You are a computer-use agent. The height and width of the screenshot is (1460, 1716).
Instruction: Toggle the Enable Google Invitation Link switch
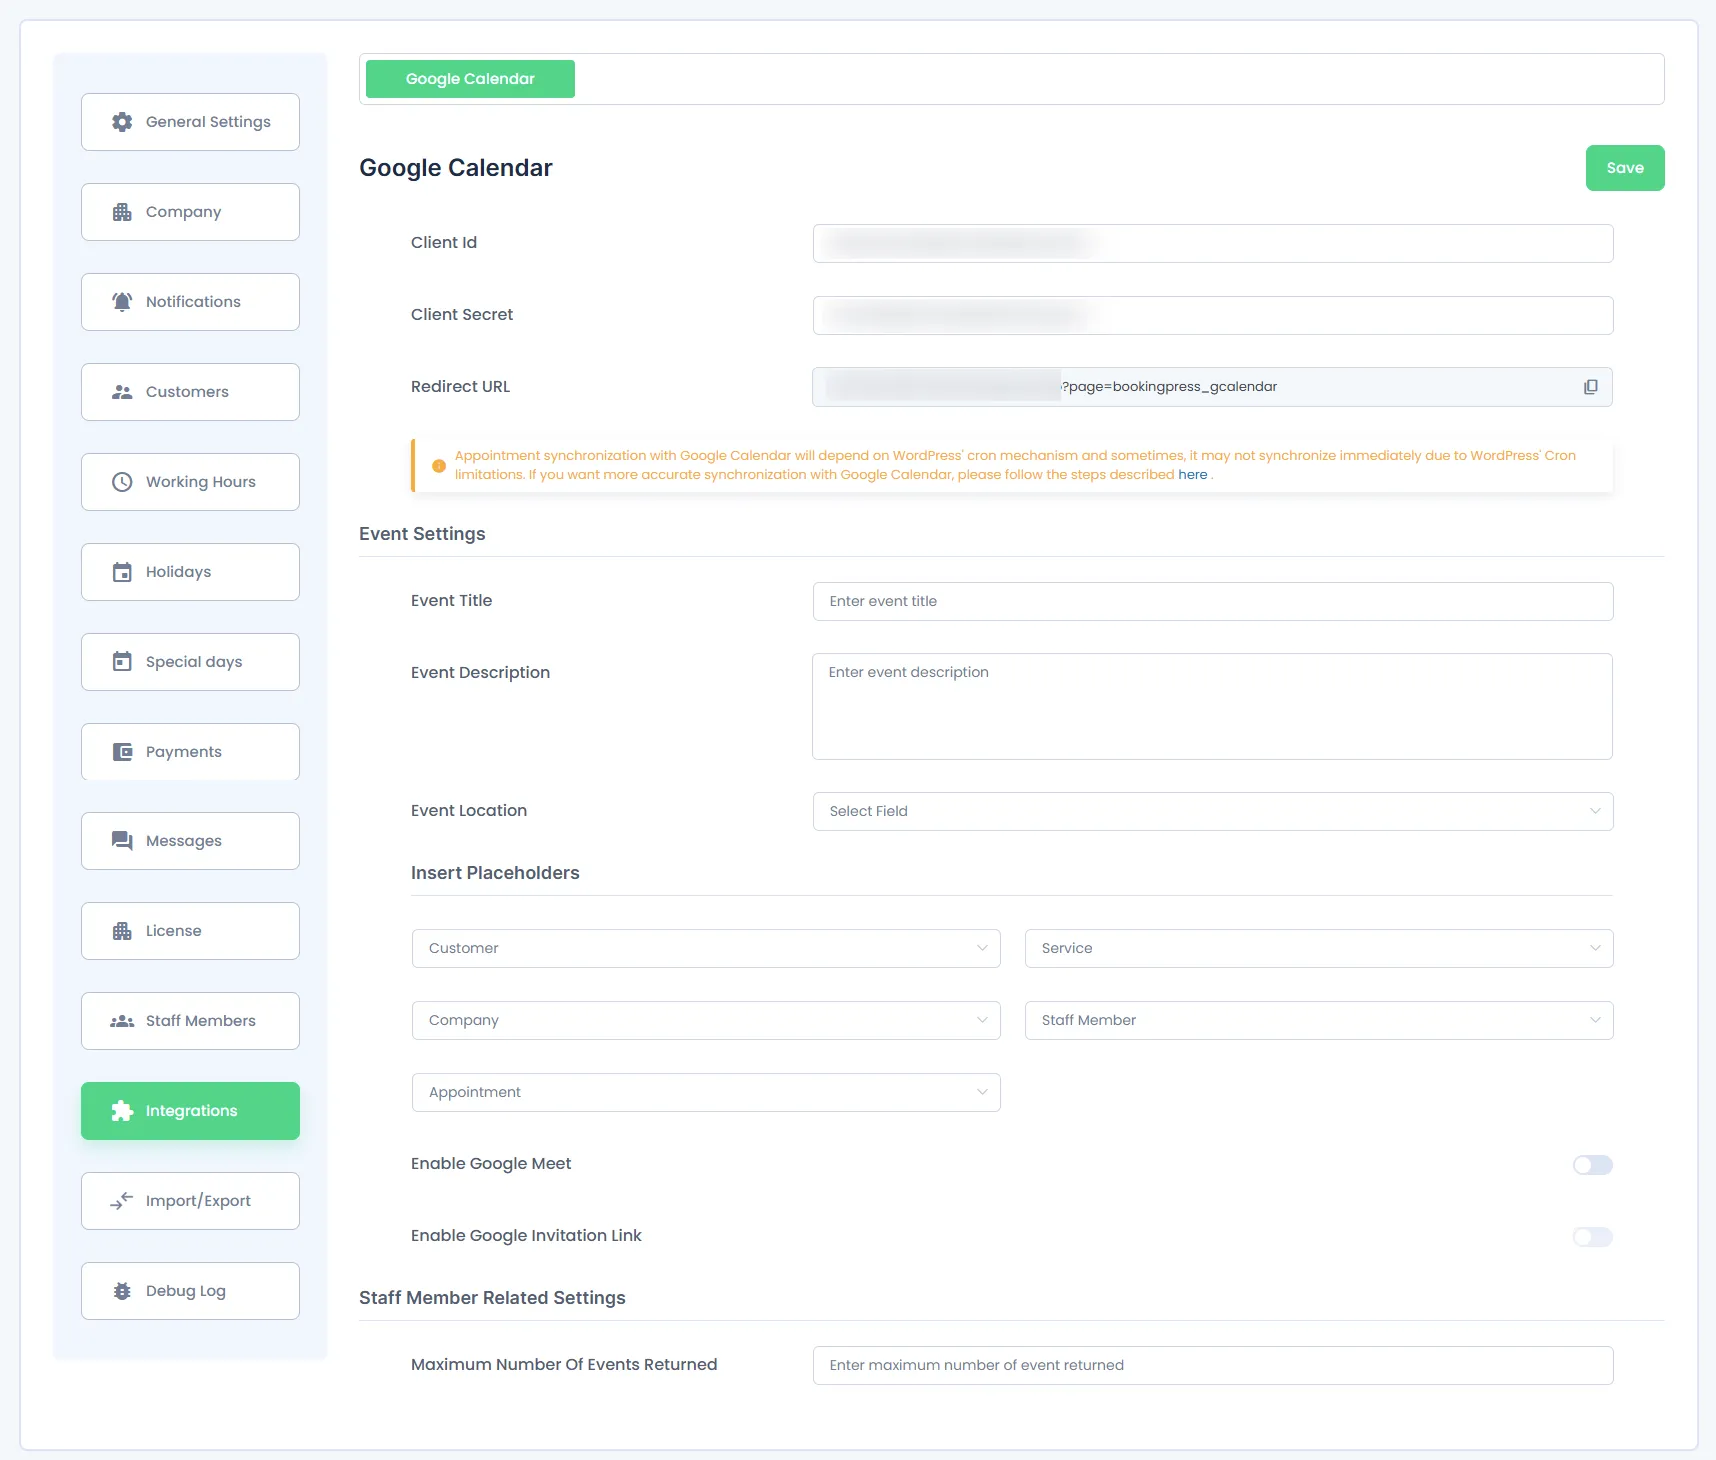point(1592,1237)
